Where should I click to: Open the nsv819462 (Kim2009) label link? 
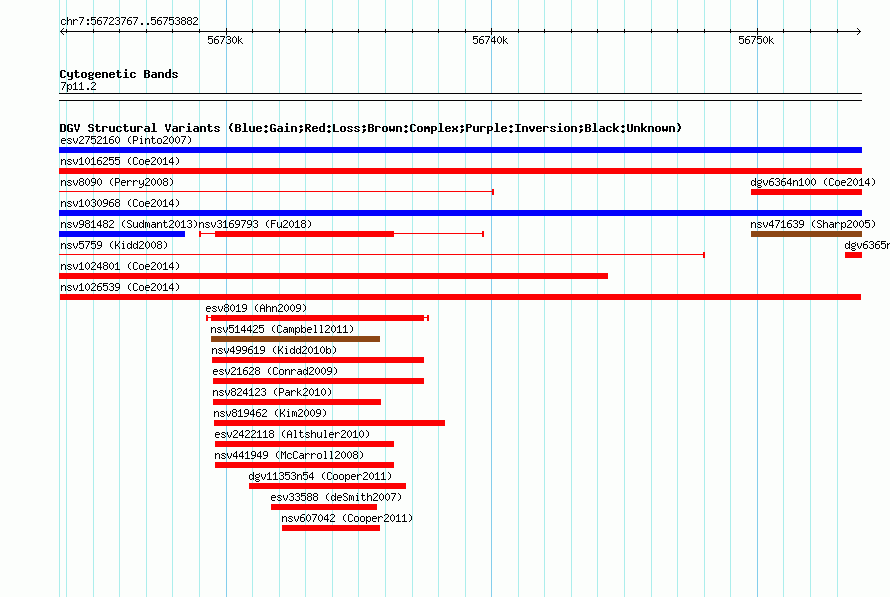[x=270, y=413]
